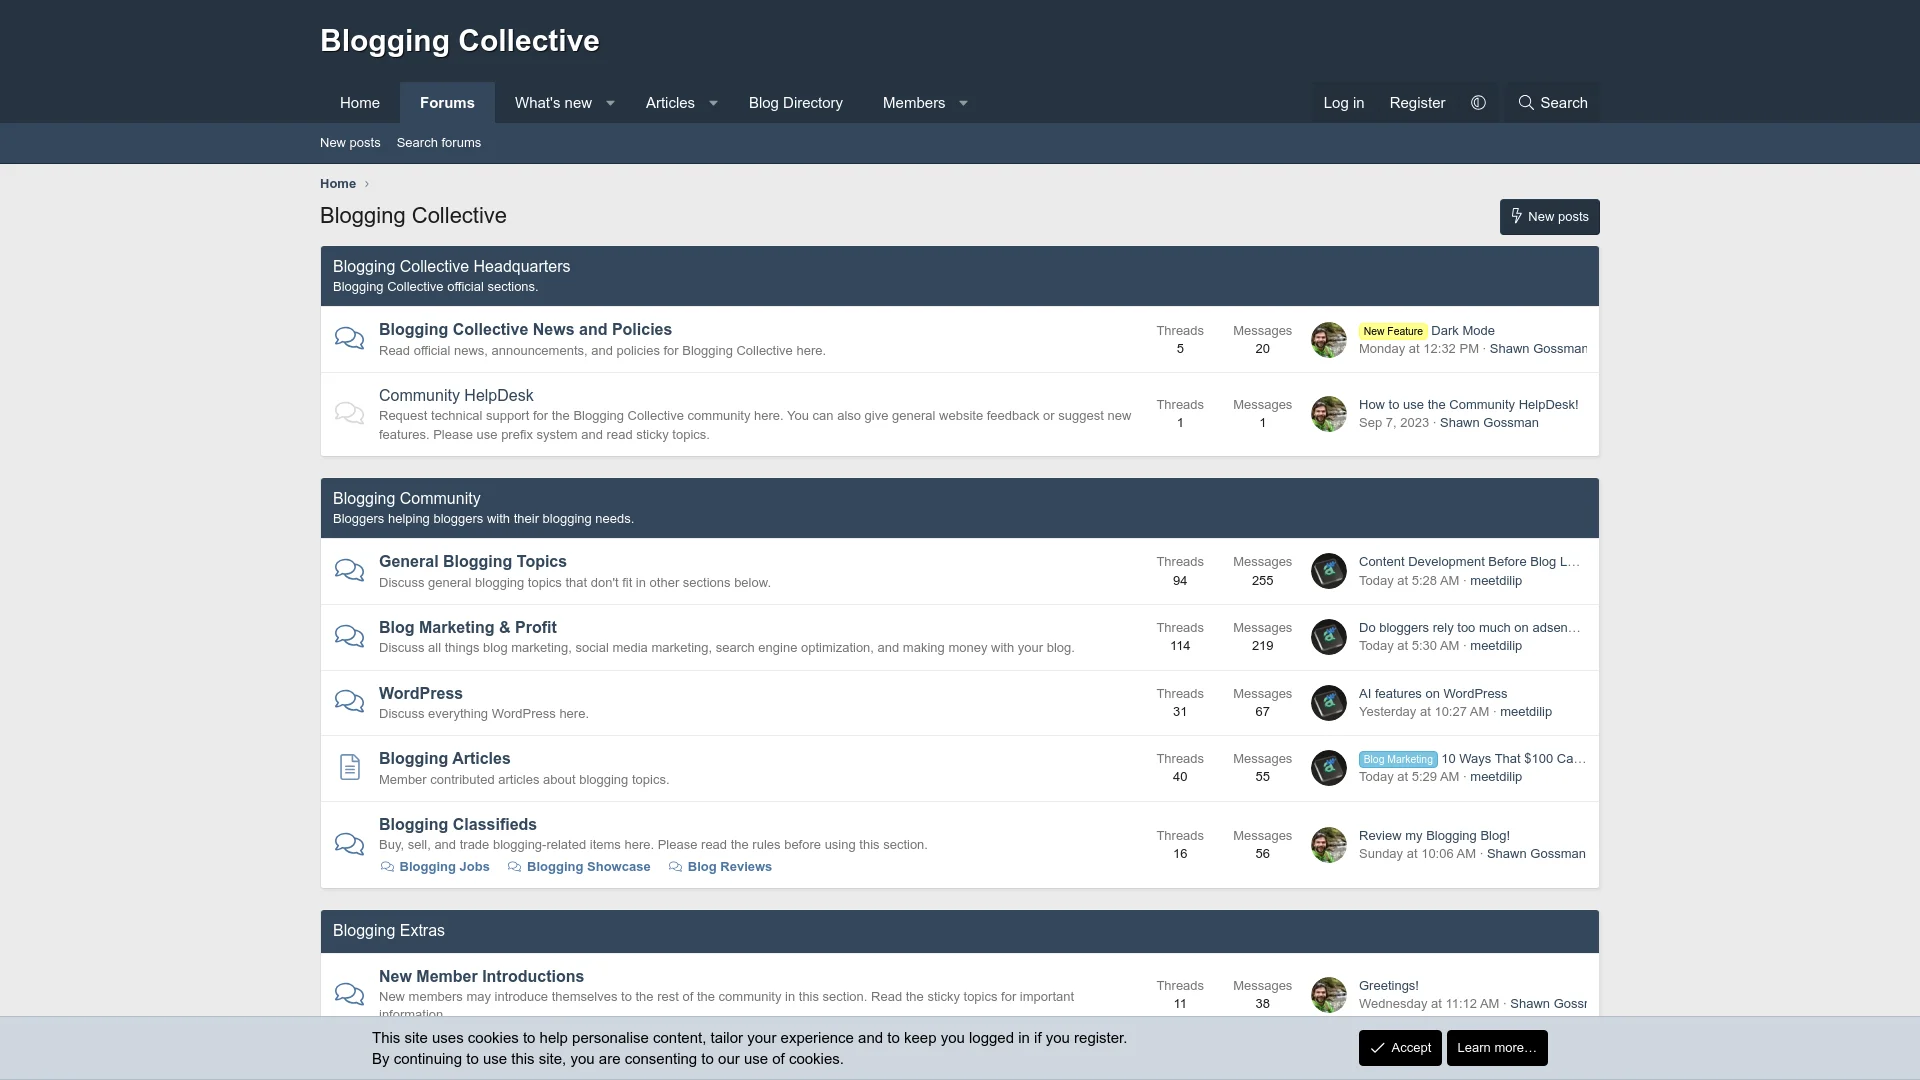Click the New Feature Dark Mode label

coord(1427,330)
